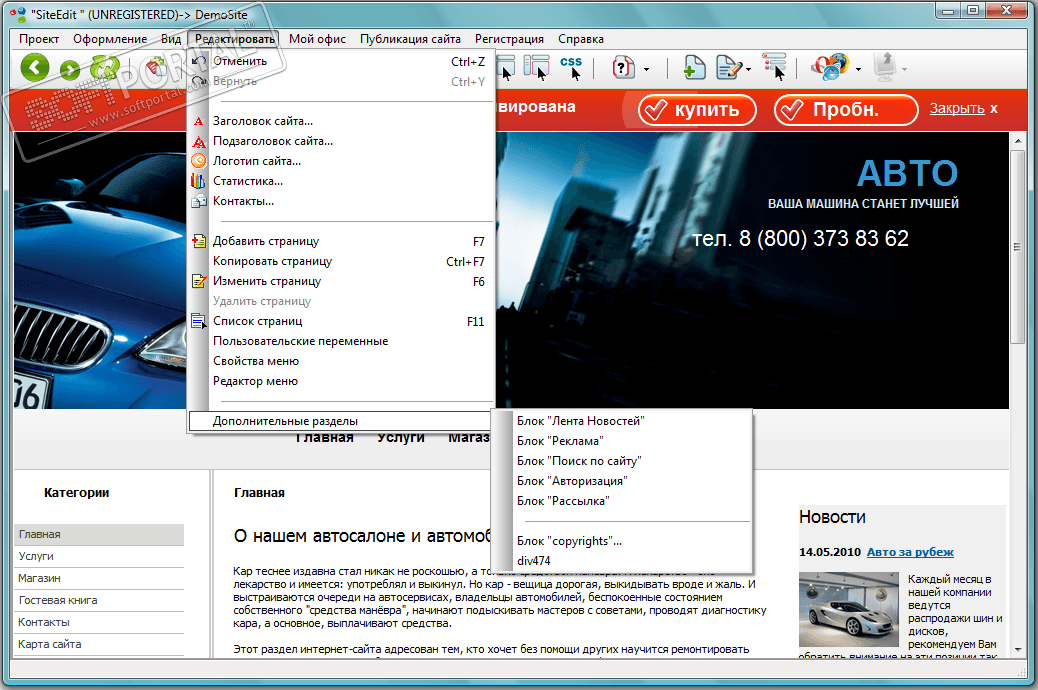This screenshot has width=1038, height=690.
Task: Select Отменить in the edit menu
Action: tap(341, 61)
